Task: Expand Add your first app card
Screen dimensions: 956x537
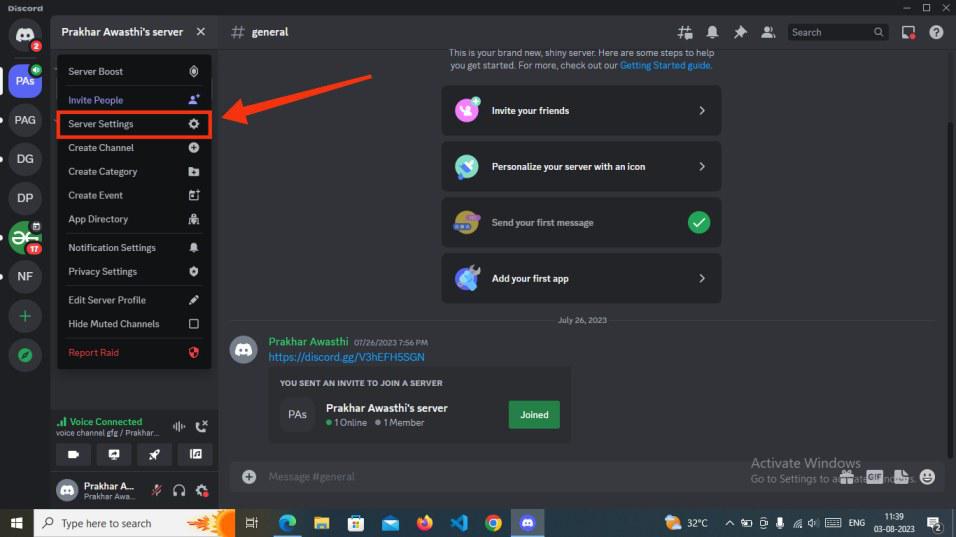Action: click(x=581, y=279)
